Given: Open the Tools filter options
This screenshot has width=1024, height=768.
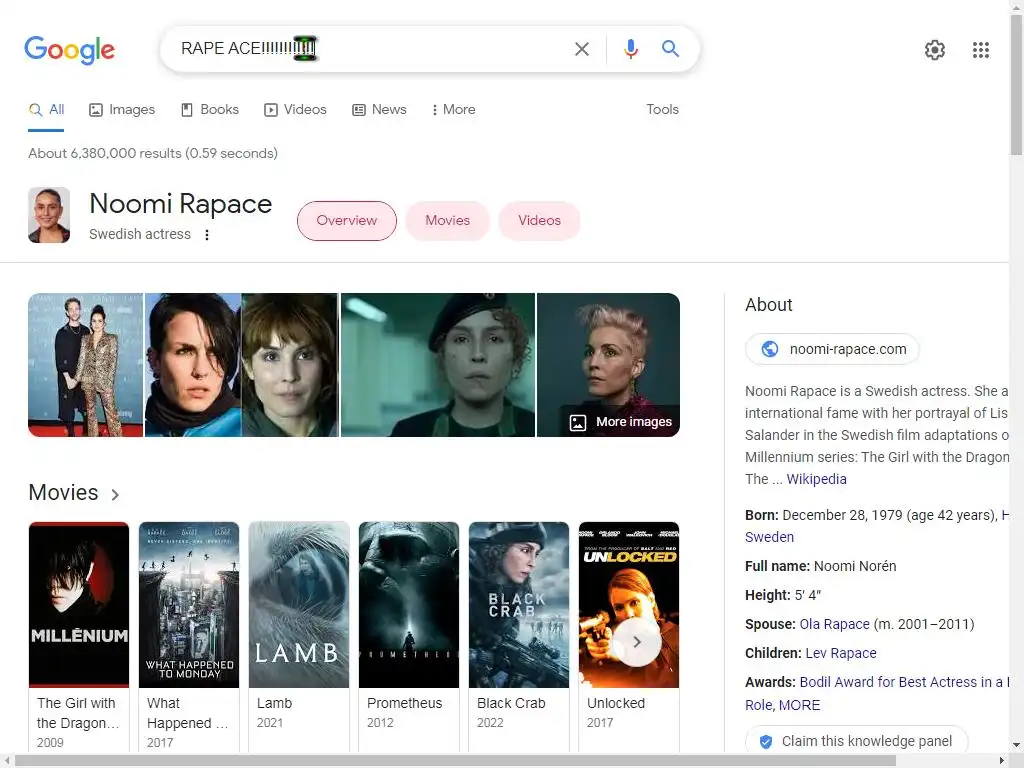Looking at the screenshot, I should [x=662, y=110].
